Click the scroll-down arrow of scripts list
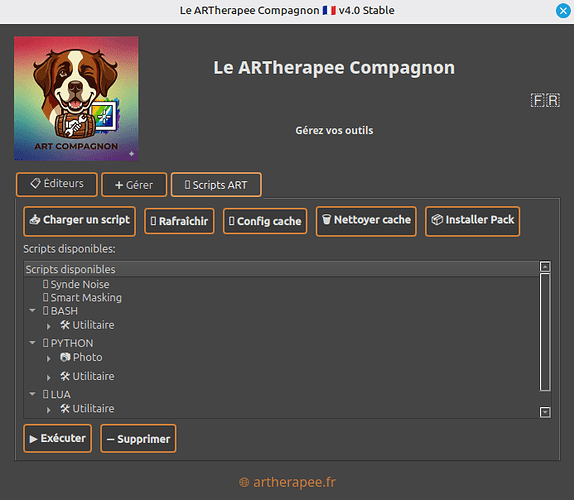This screenshot has width=574, height=500. click(545, 412)
